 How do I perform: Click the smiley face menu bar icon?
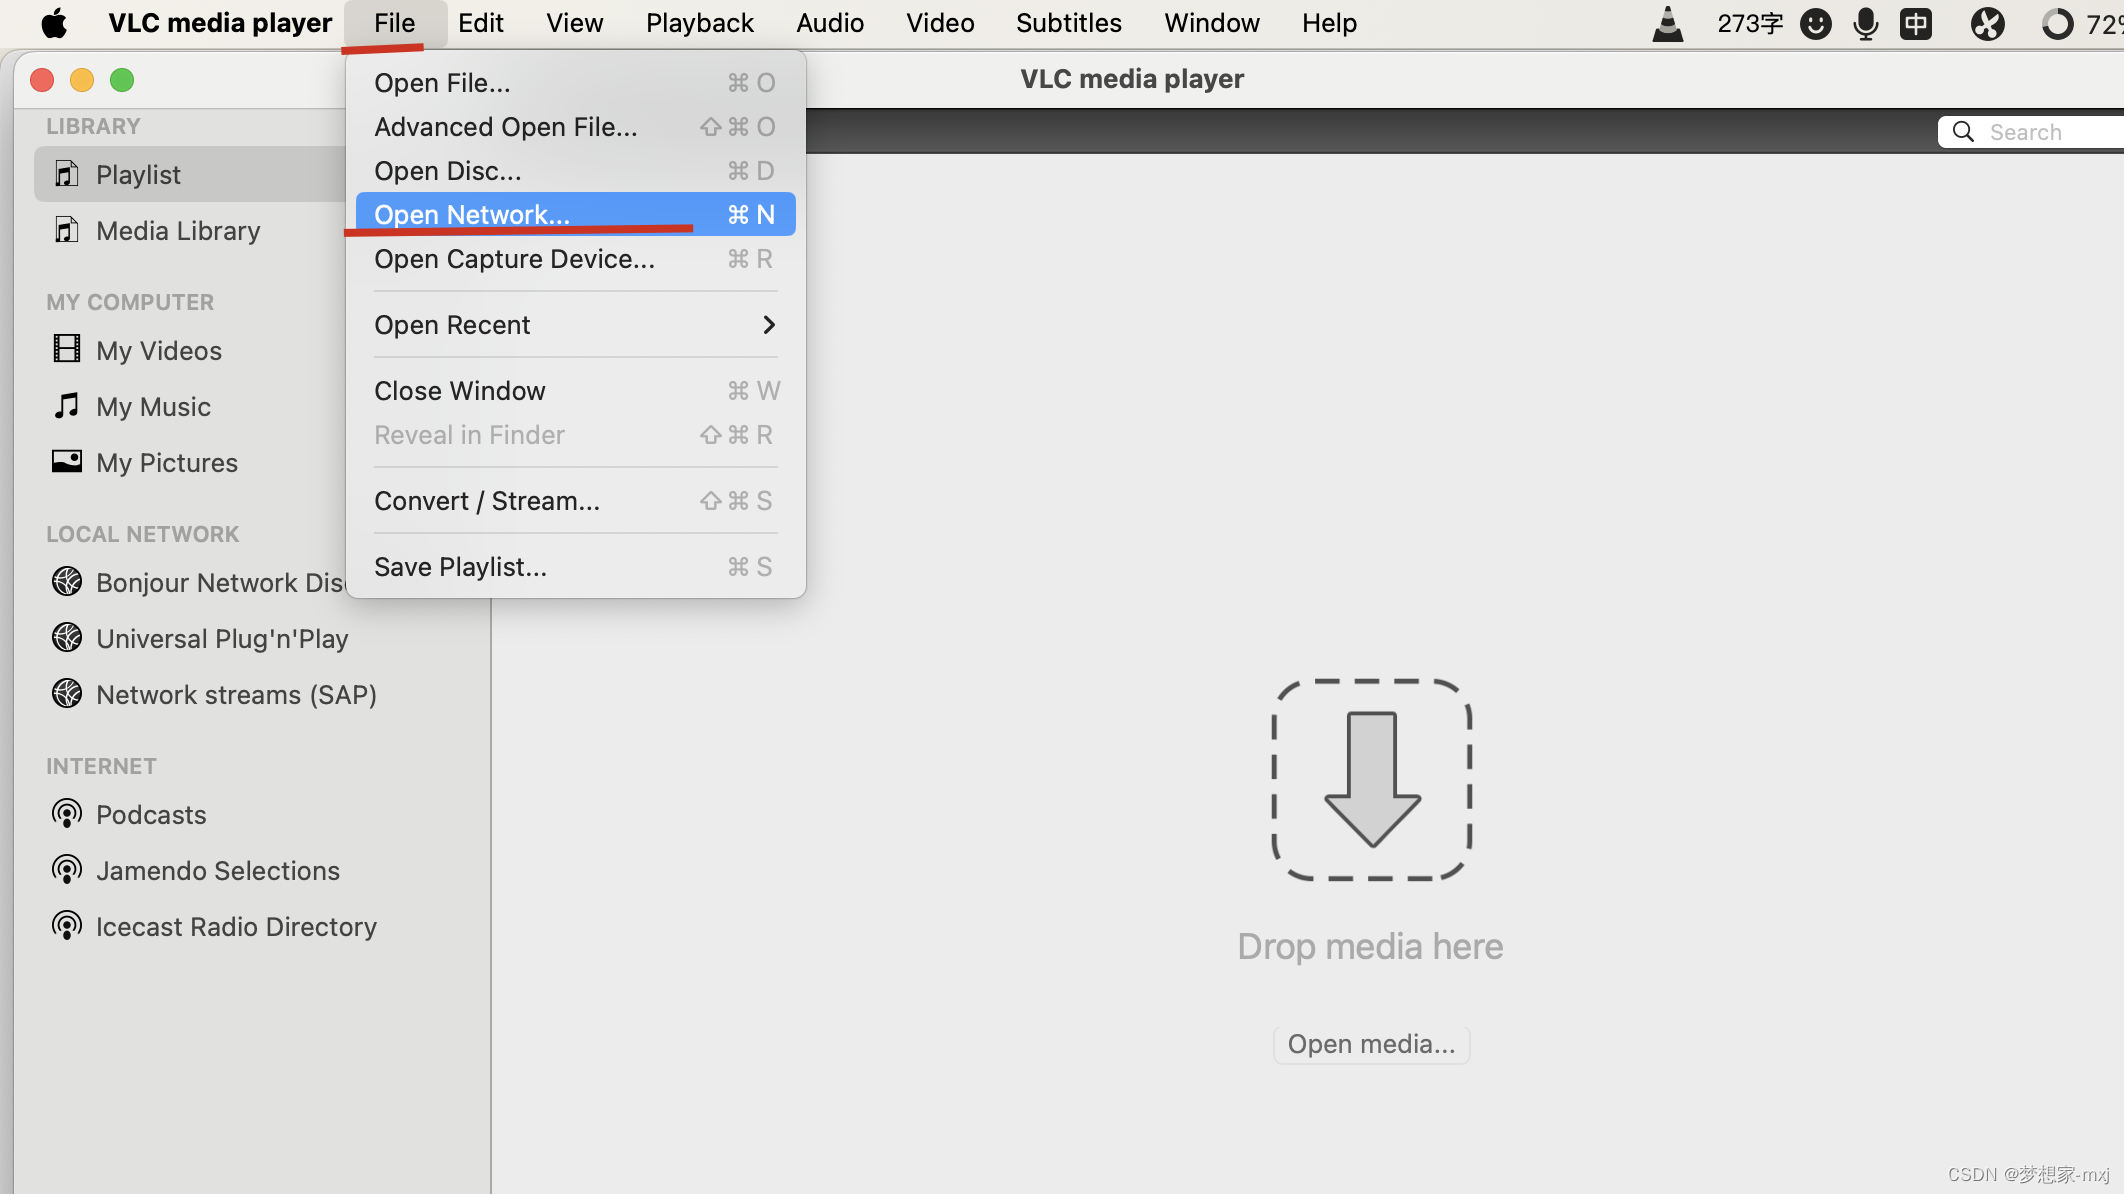(x=1815, y=23)
